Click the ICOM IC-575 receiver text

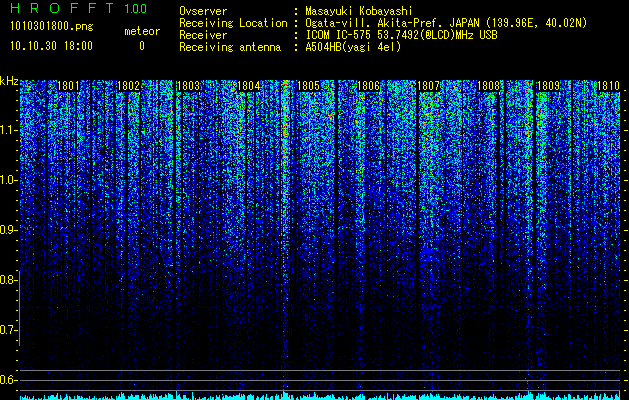click(x=401, y=35)
